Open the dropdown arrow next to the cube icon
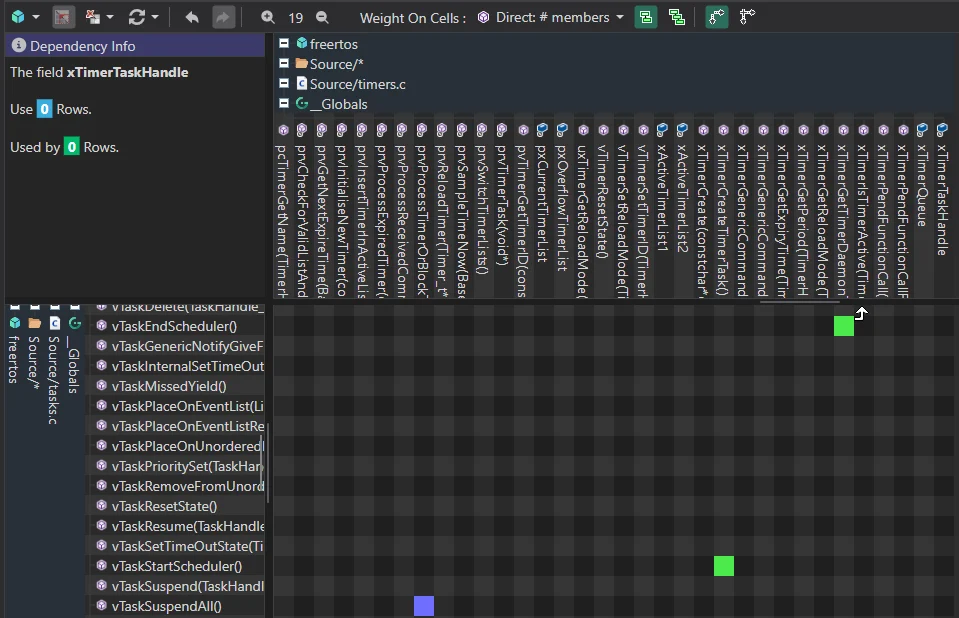959x618 pixels. click(x=35, y=17)
